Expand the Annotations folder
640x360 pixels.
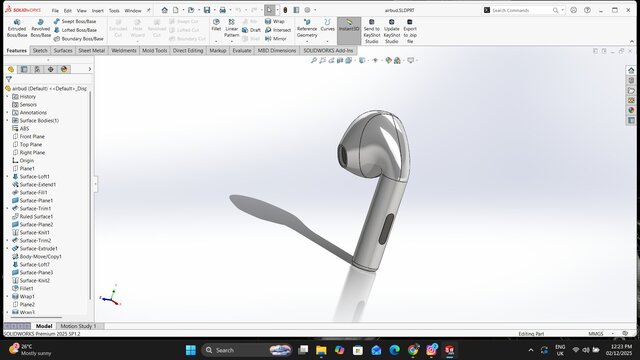7,113
